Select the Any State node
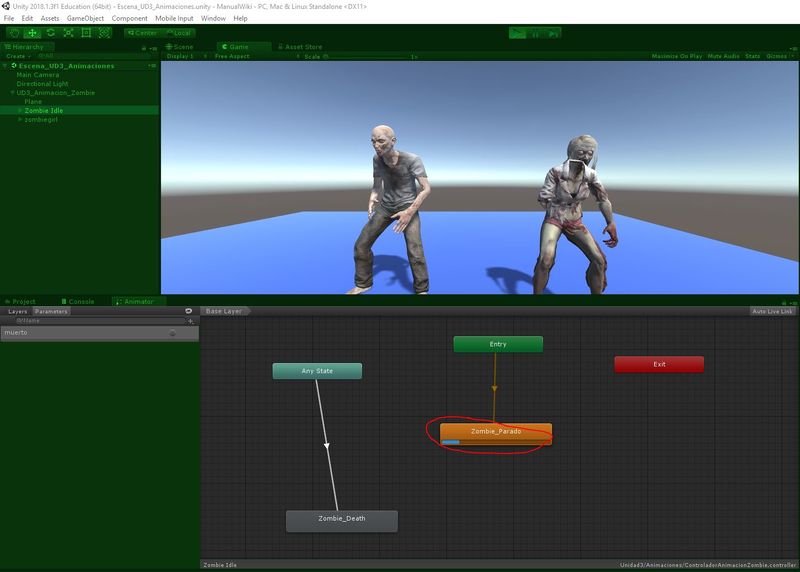The height and width of the screenshot is (572, 800). point(317,371)
